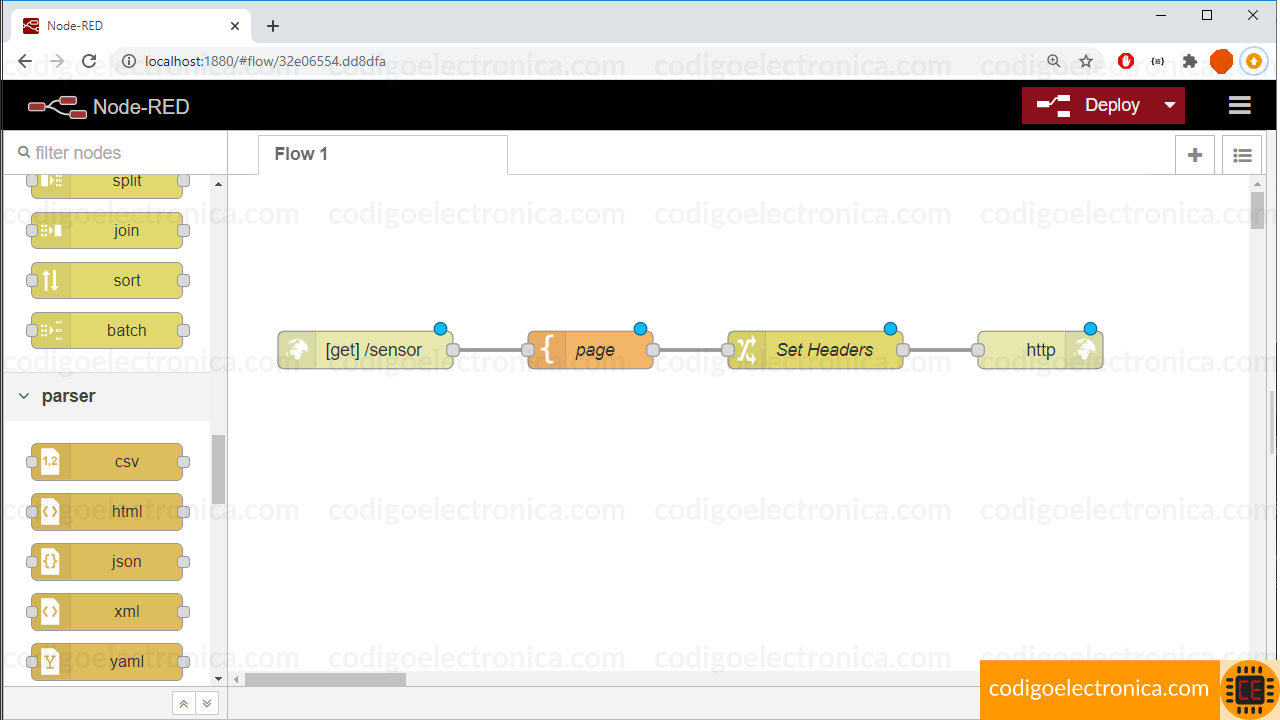Screen dimensions: 1280x720
Task: Select the html parser node
Action: coord(107,512)
